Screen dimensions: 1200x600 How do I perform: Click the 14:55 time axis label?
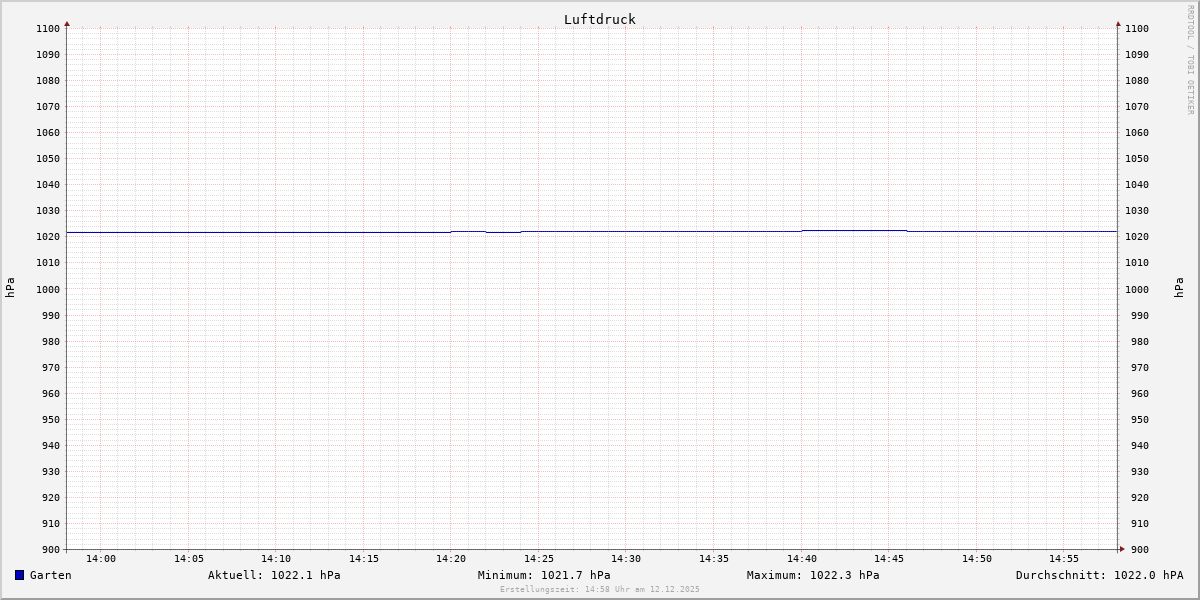pos(1064,559)
